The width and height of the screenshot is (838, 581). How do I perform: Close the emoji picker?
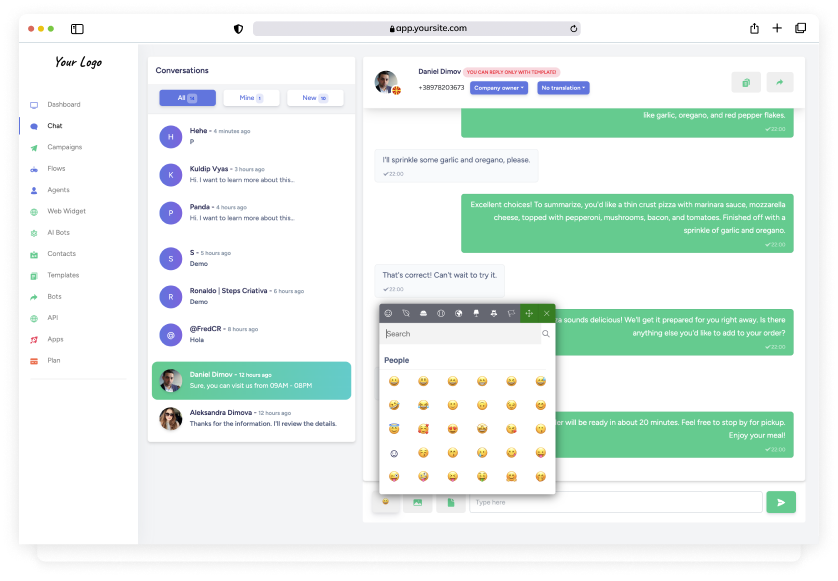[546, 313]
